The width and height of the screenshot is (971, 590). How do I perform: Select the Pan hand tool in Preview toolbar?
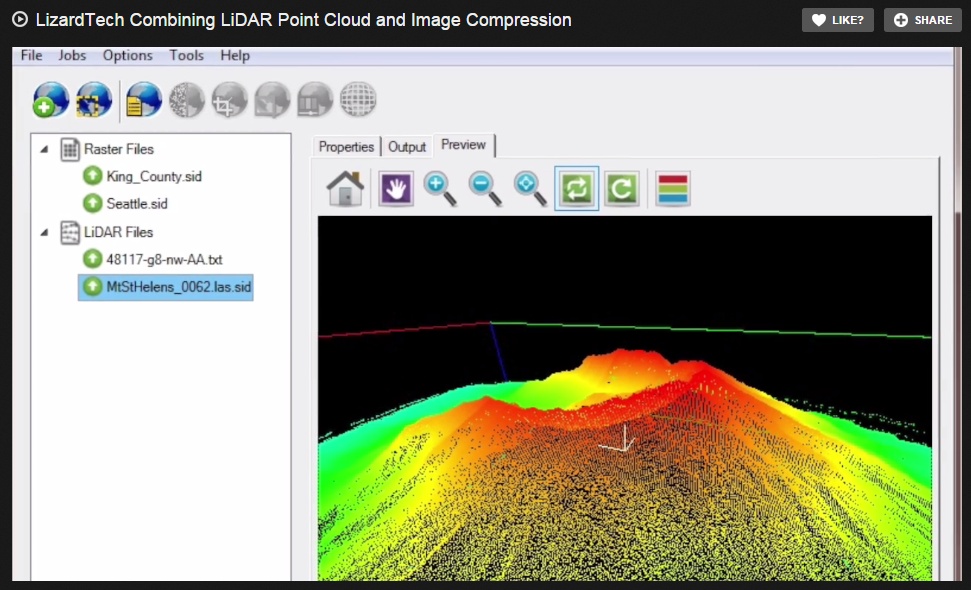pos(395,188)
